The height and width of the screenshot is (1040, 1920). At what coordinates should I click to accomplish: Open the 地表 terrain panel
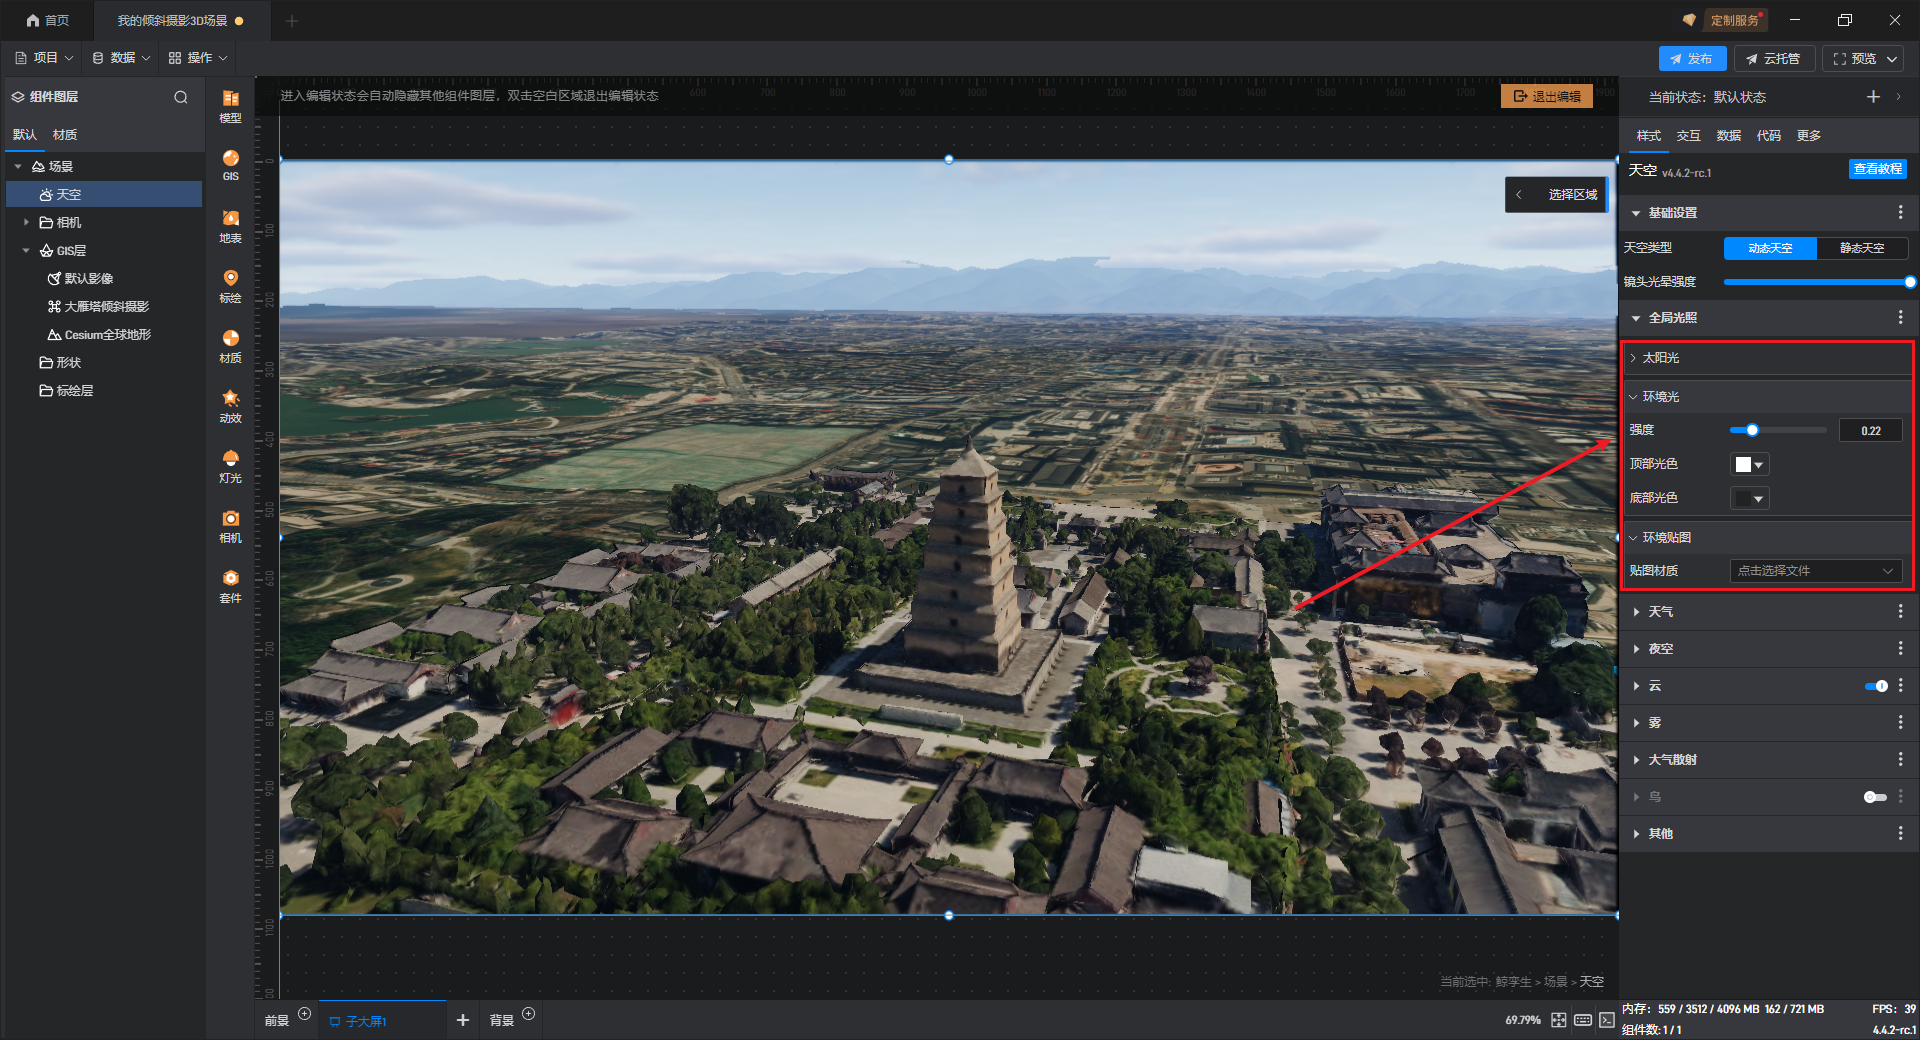point(230,226)
